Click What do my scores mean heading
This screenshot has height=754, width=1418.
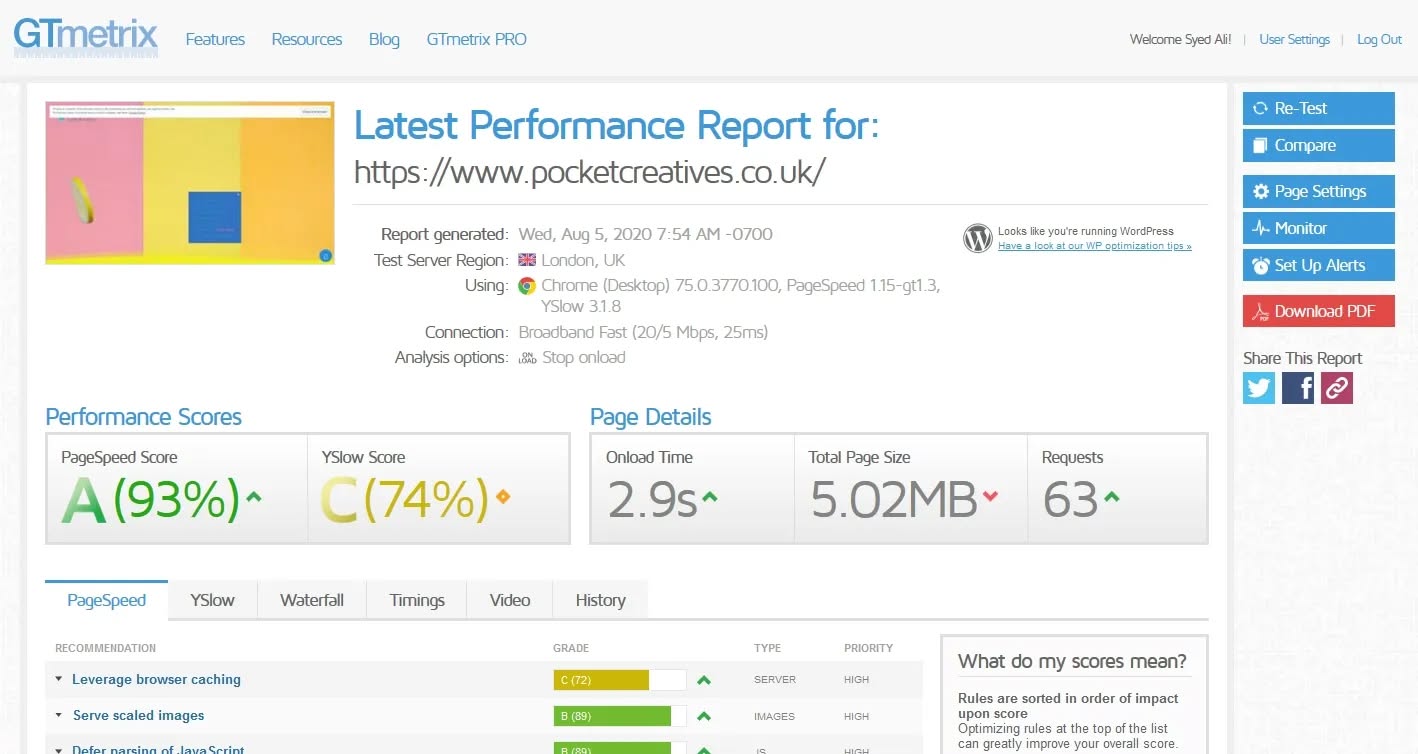(1072, 661)
